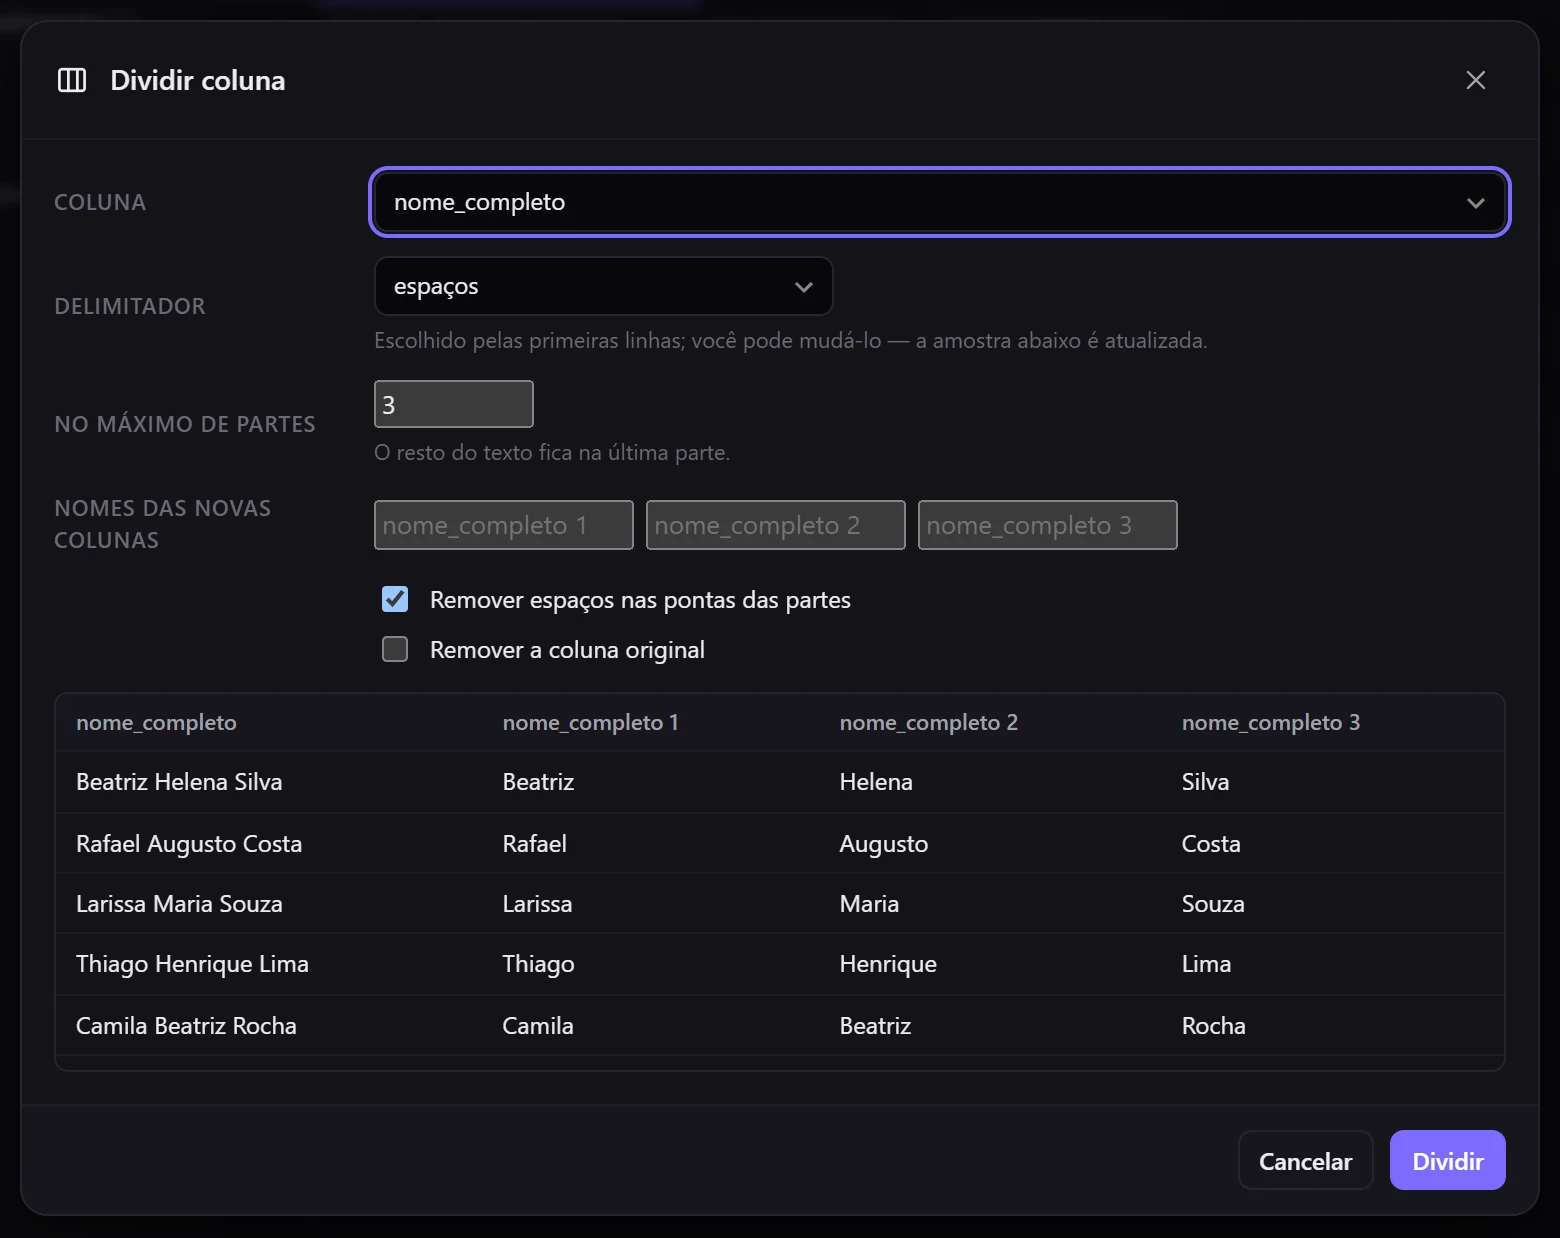1560x1238 pixels.
Task: Select the nome_completo 1 preview column header
Action: click(x=590, y=722)
